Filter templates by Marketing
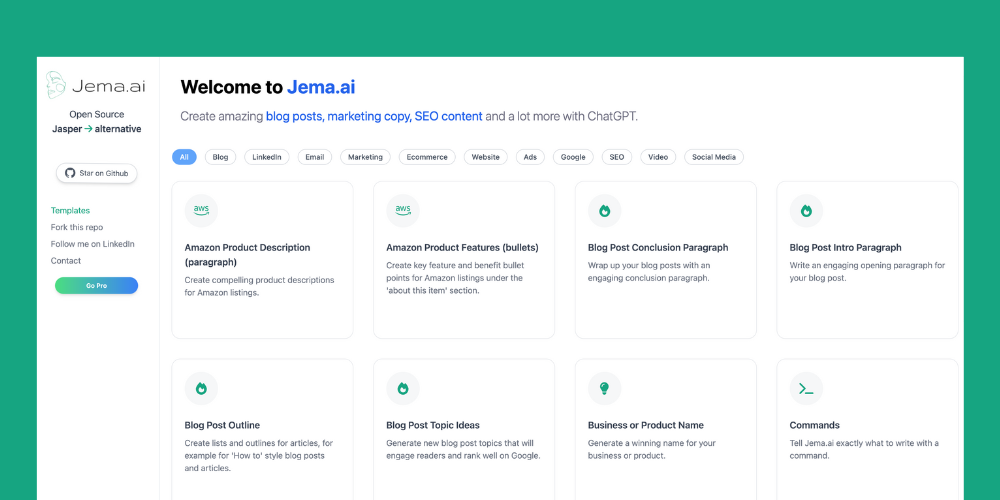This screenshot has width=1000, height=500. 365,157
